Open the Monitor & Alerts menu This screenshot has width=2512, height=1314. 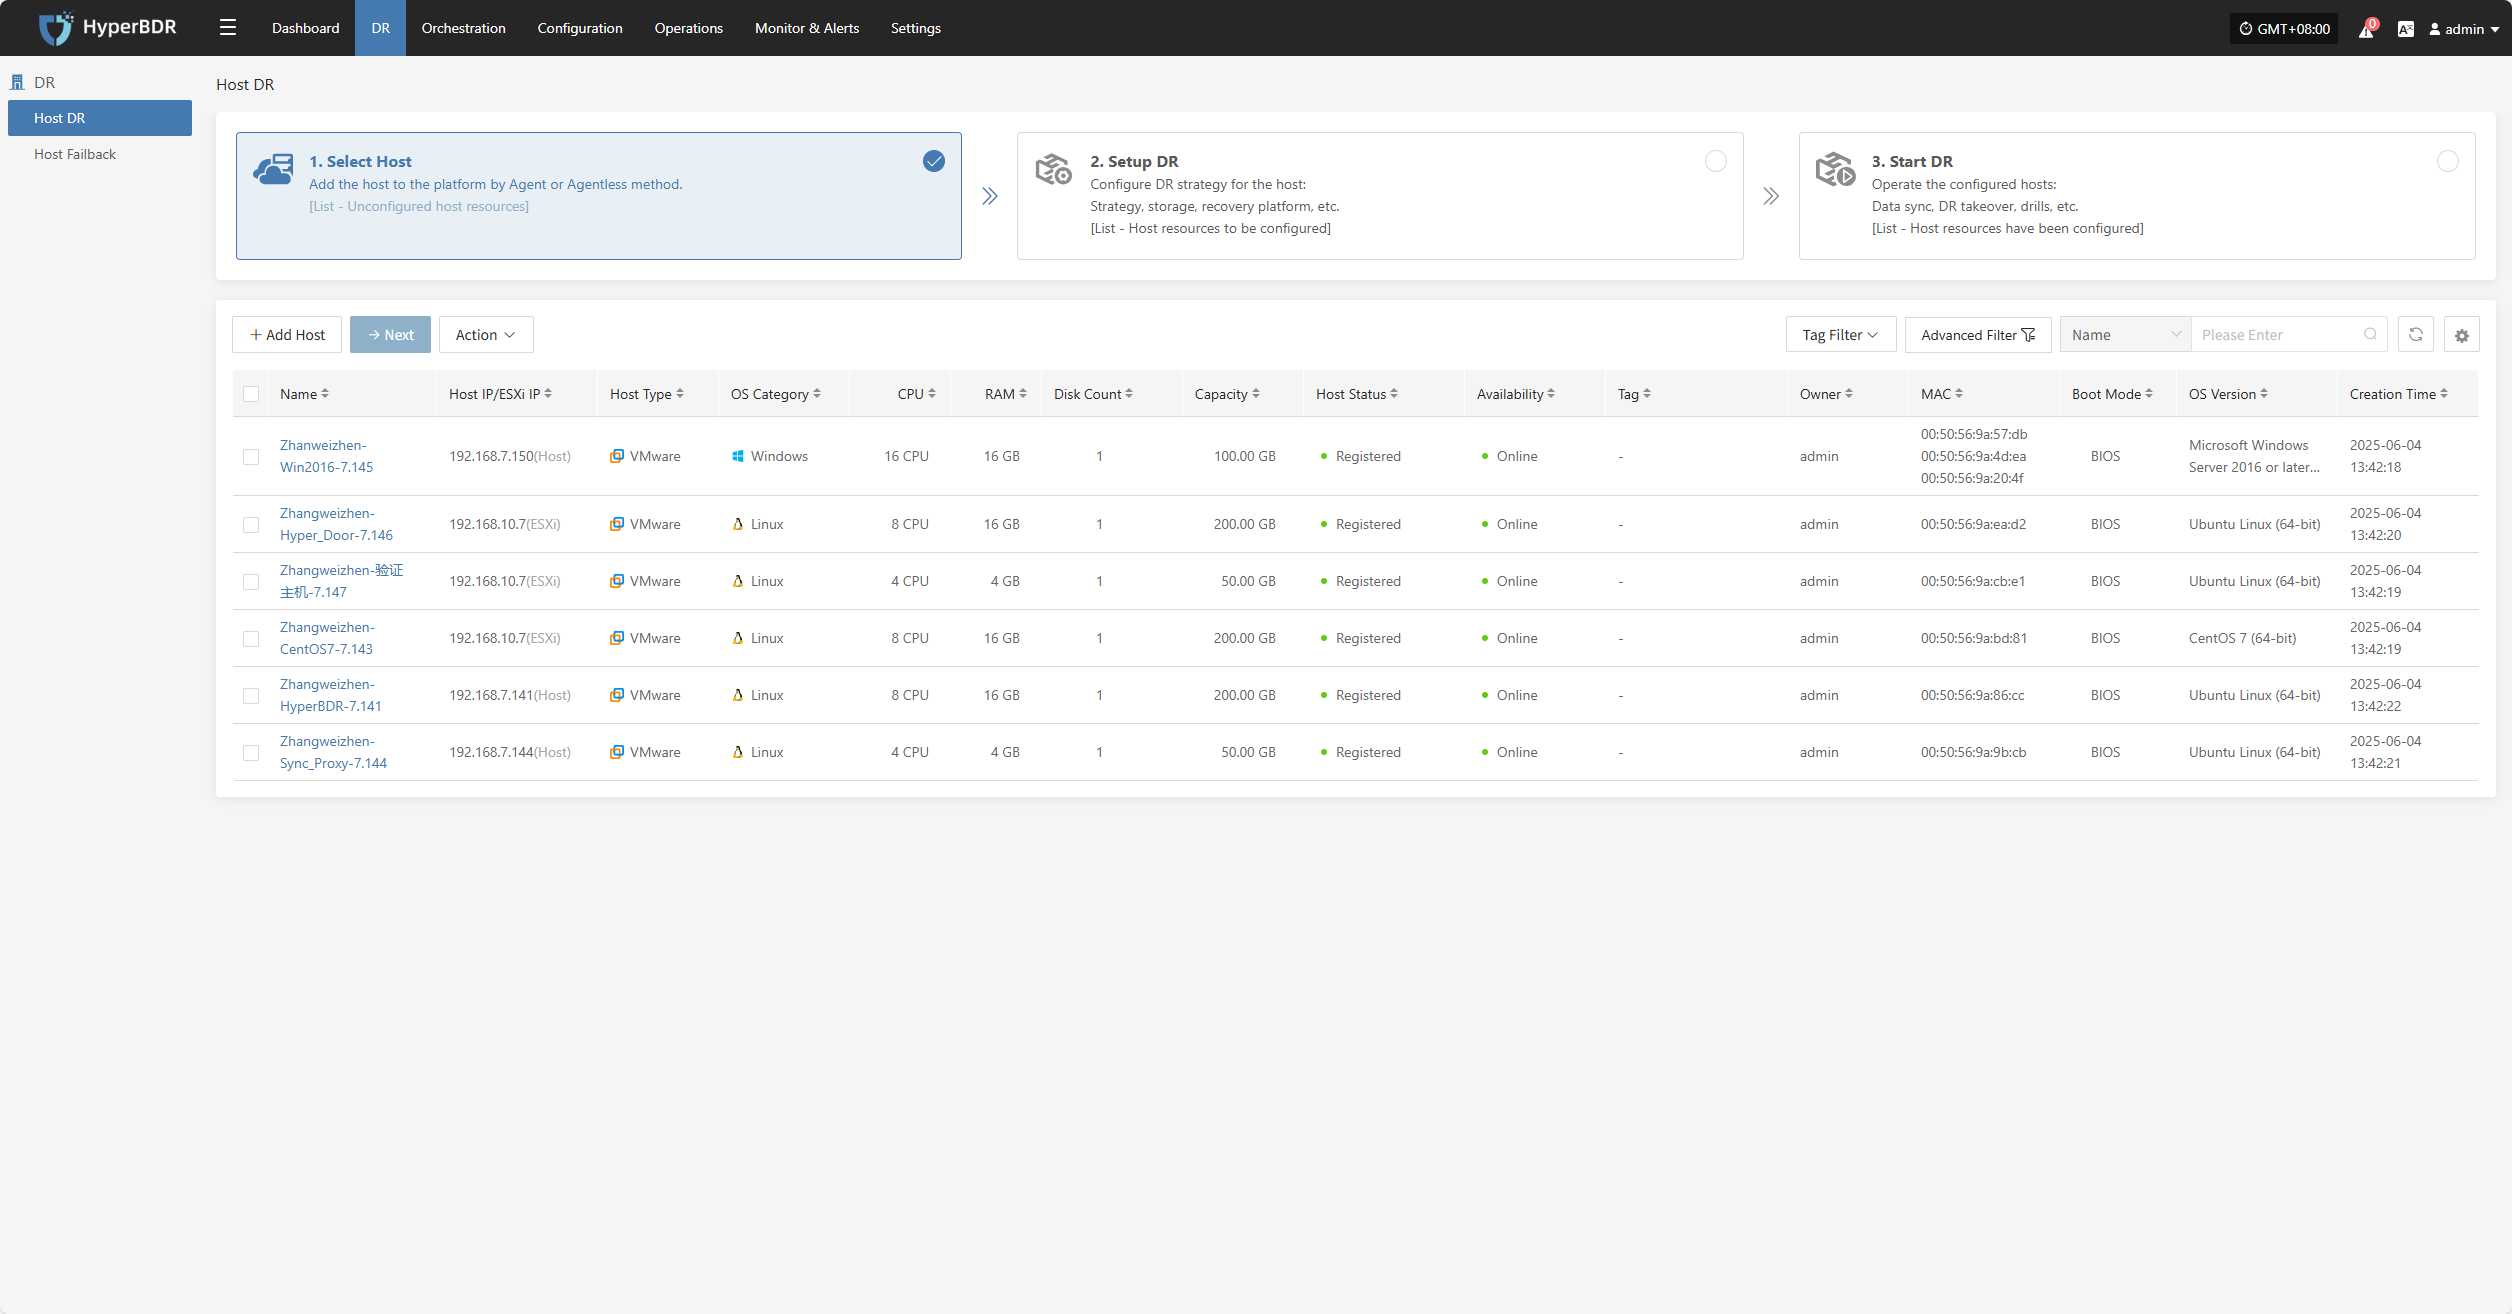807,28
